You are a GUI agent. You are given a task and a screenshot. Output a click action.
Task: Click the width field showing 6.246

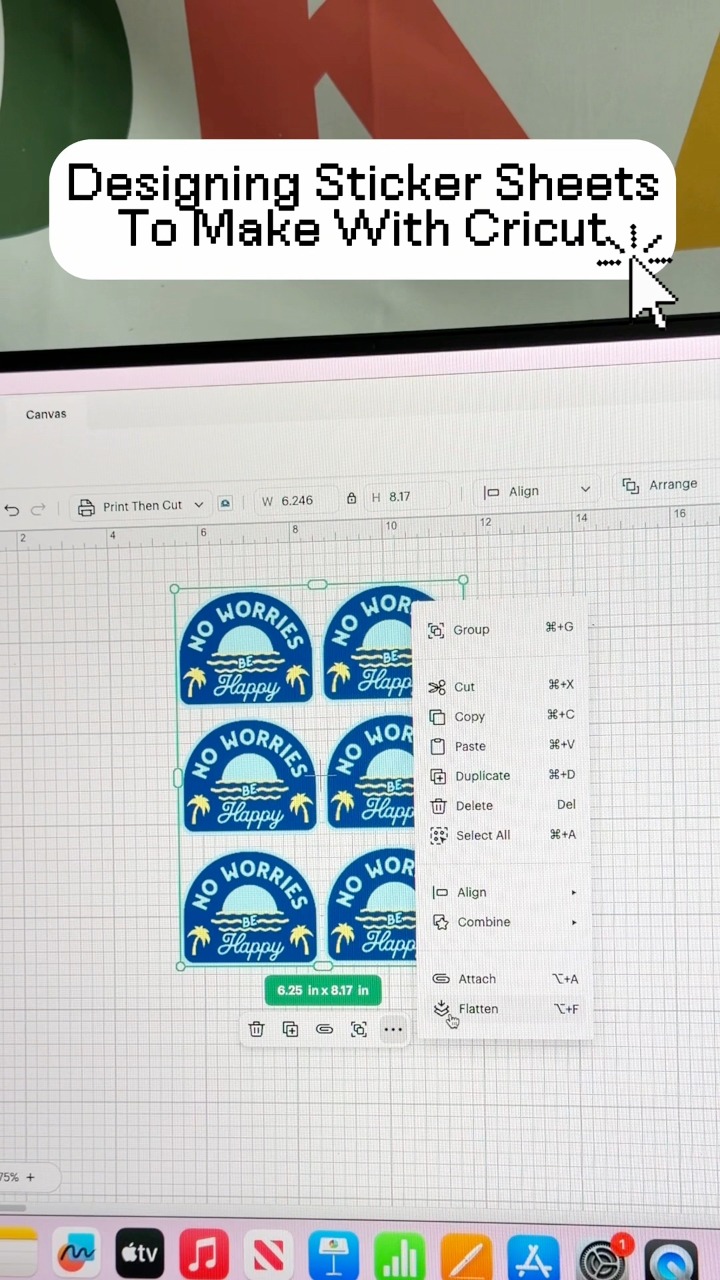tap(297, 500)
